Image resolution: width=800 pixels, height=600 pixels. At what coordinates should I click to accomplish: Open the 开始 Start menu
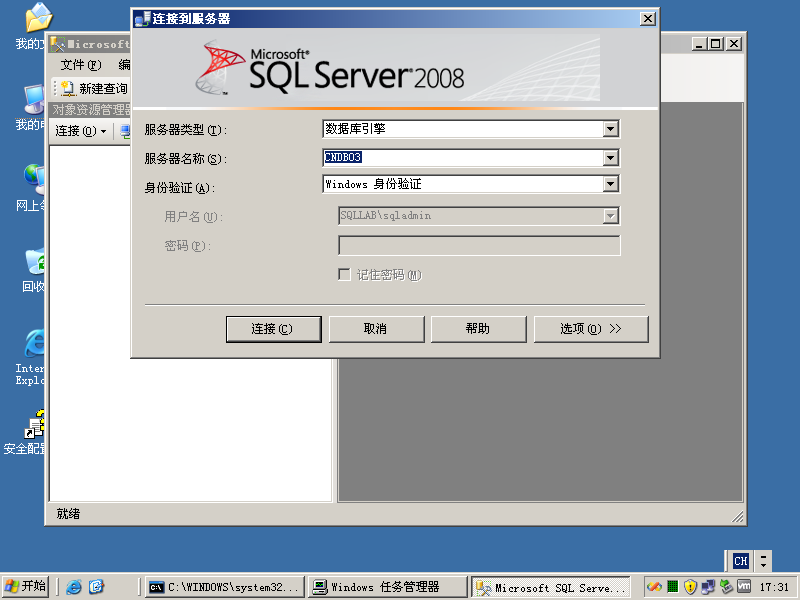26,586
